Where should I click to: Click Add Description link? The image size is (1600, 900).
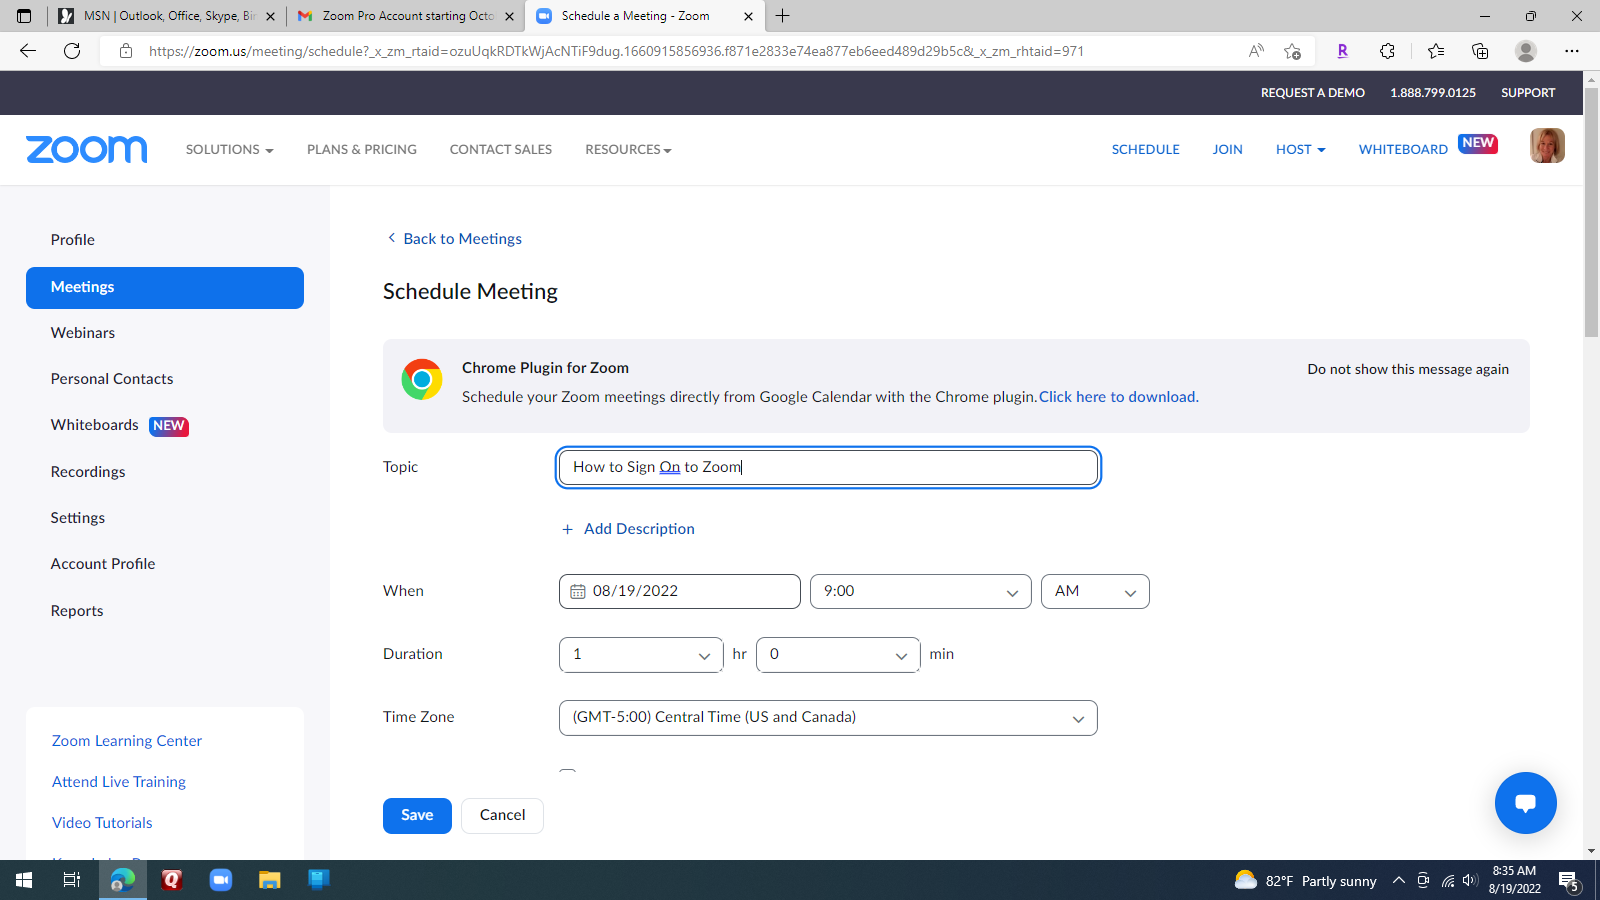pos(628,529)
